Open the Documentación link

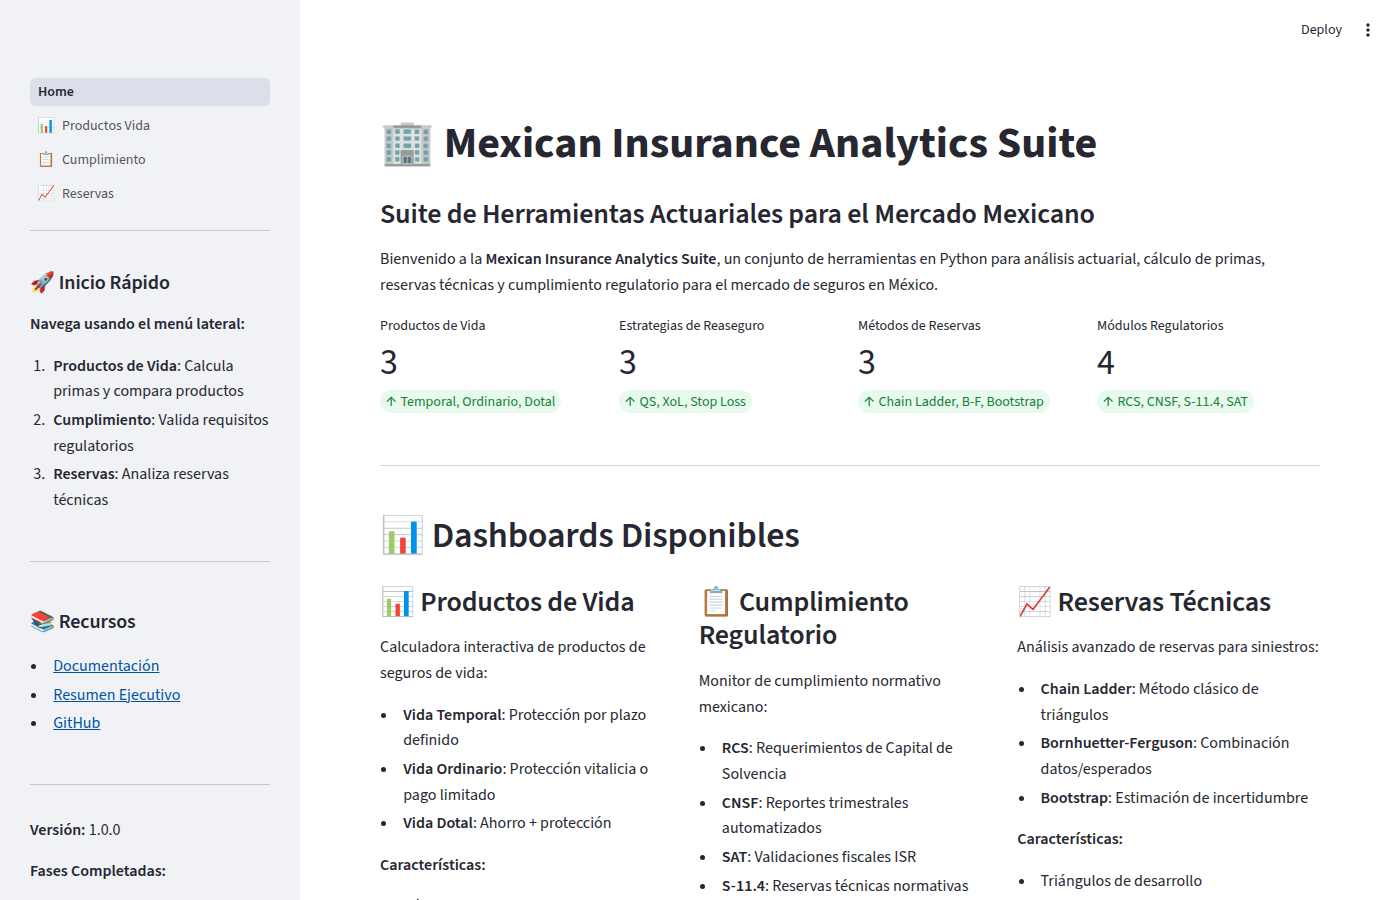tap(106, 665)
